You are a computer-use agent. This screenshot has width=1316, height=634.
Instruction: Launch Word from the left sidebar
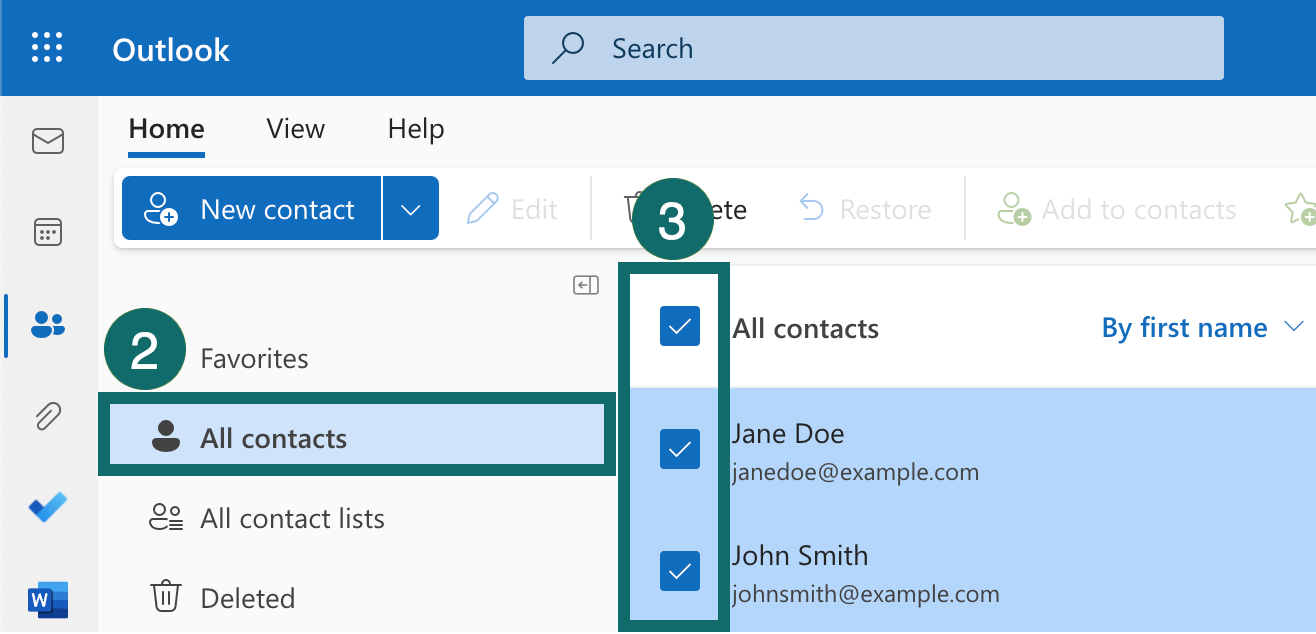[x=48, y=599]
